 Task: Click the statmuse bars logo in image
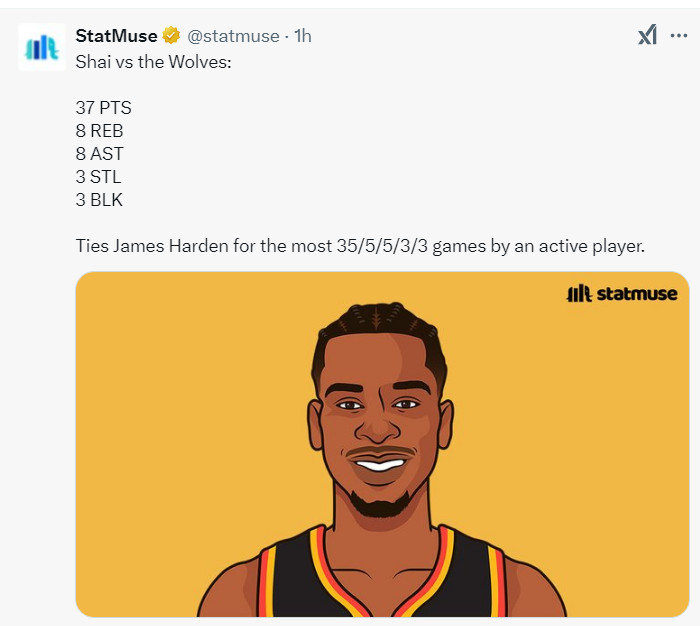point(579,294)
